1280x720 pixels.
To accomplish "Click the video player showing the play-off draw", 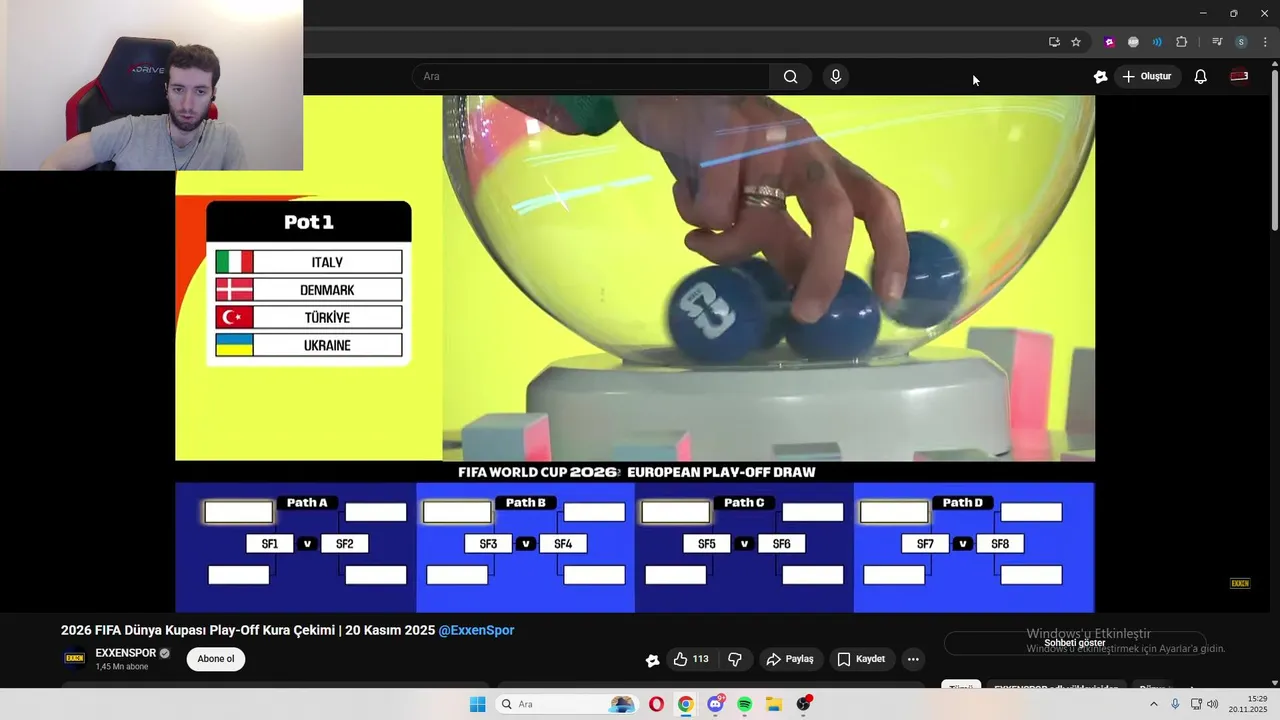I will click(635, 353).
